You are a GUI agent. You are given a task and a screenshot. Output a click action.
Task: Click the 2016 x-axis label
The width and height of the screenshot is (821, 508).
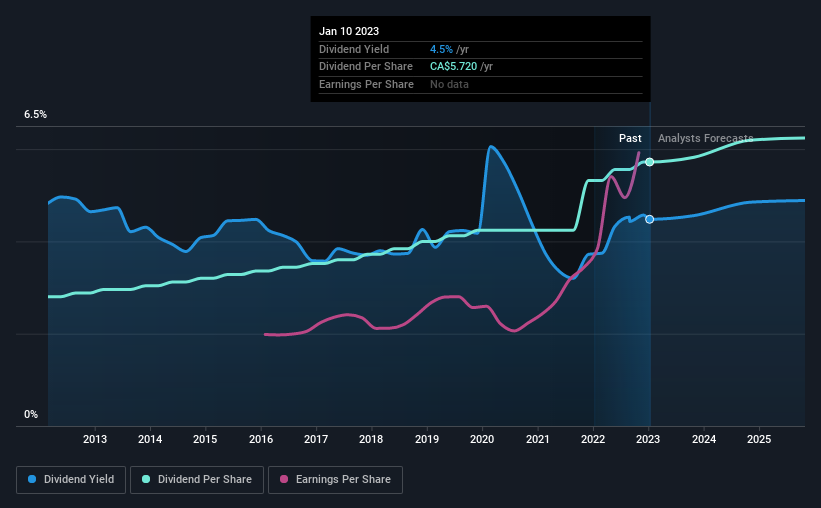(261, 439)
